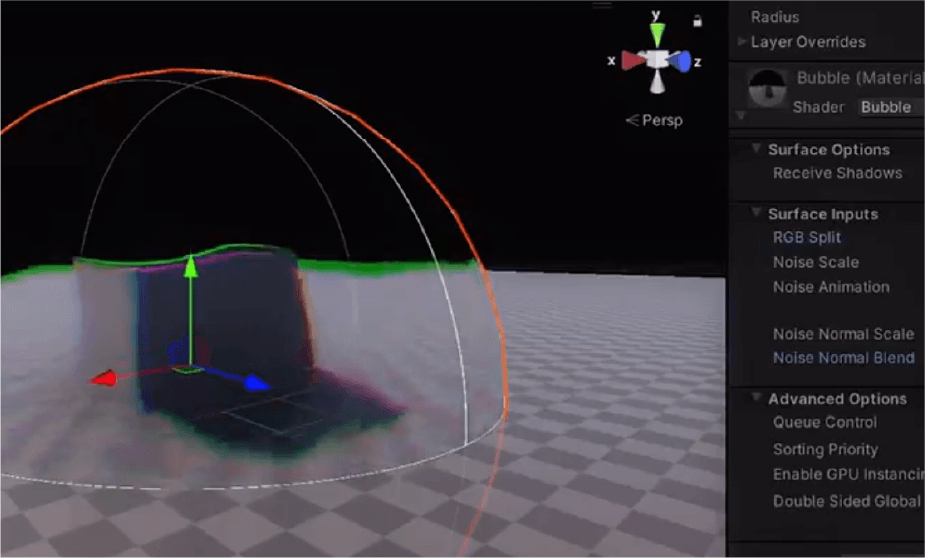Click the center cube of the scene gizmo

(657, 60)
